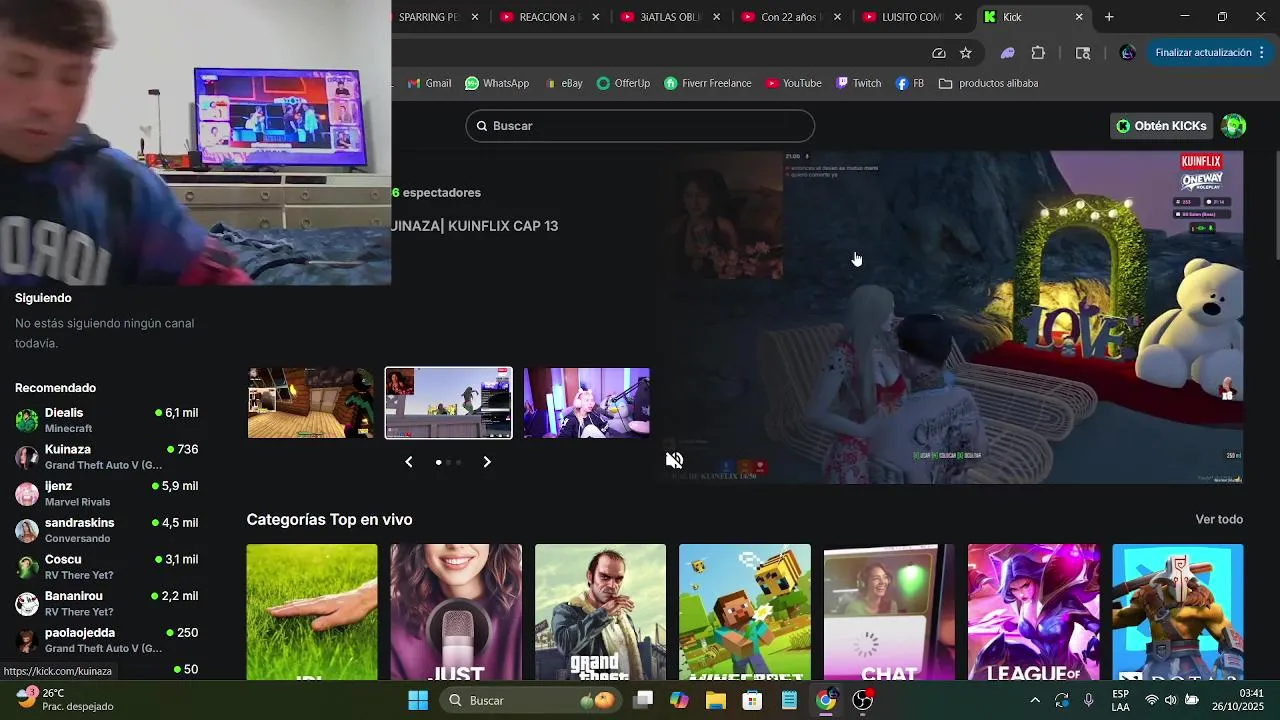The height and width of the screenshot is (720, 1280).
Task: Open the League of Legends category card
Action: click(1033, 612)
